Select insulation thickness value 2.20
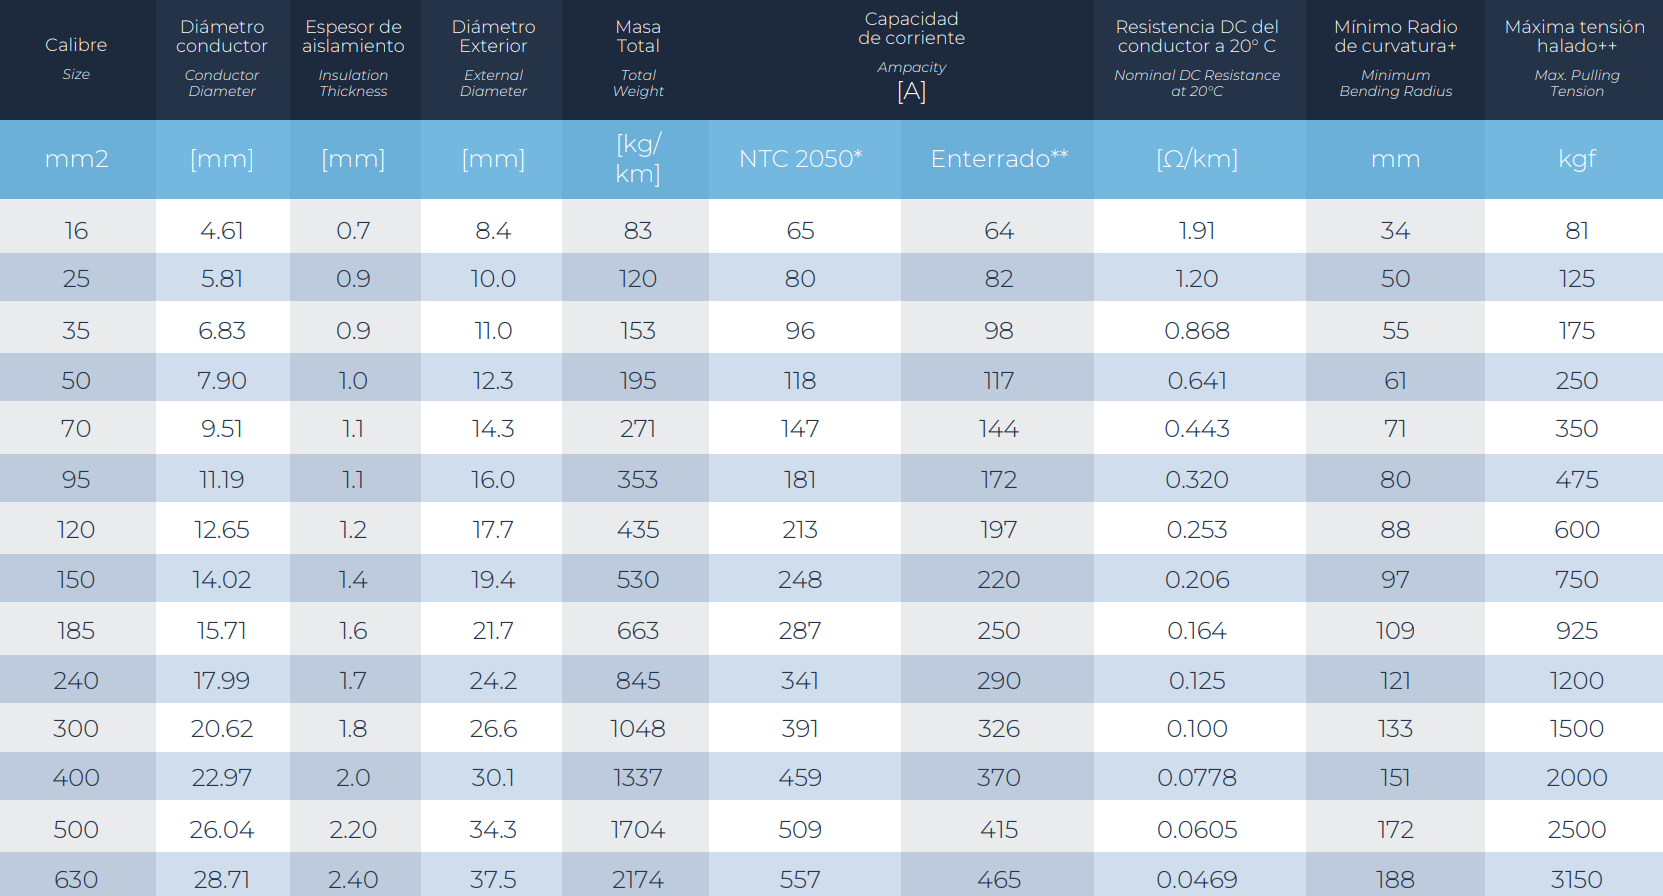1663x896 pixels. (x=353, y=830)
